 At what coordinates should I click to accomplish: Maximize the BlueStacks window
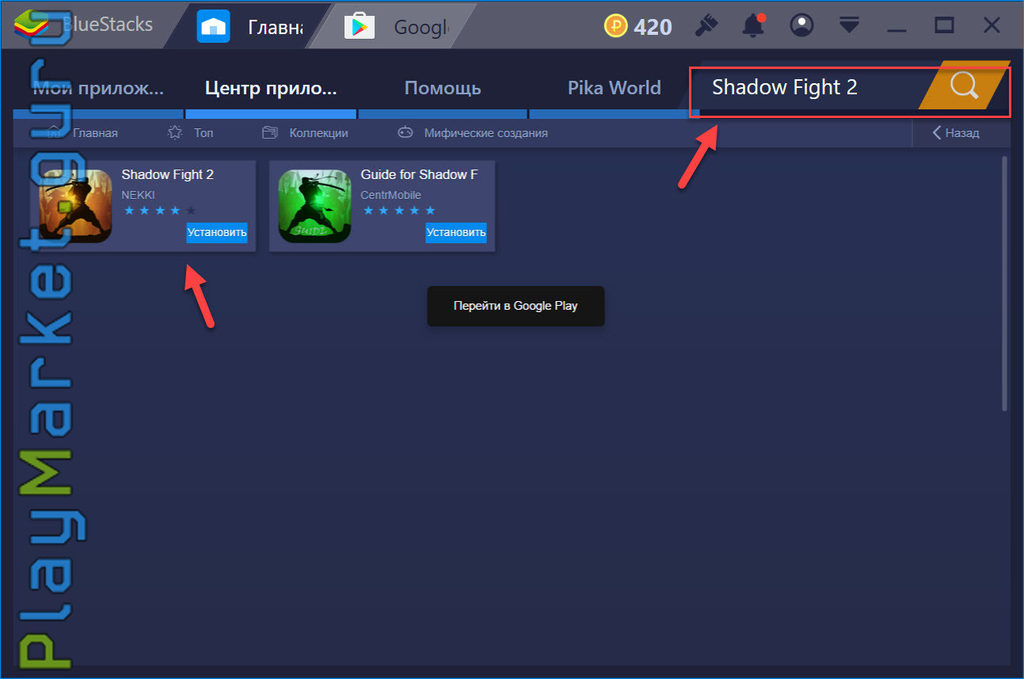[x=944, y=25]
